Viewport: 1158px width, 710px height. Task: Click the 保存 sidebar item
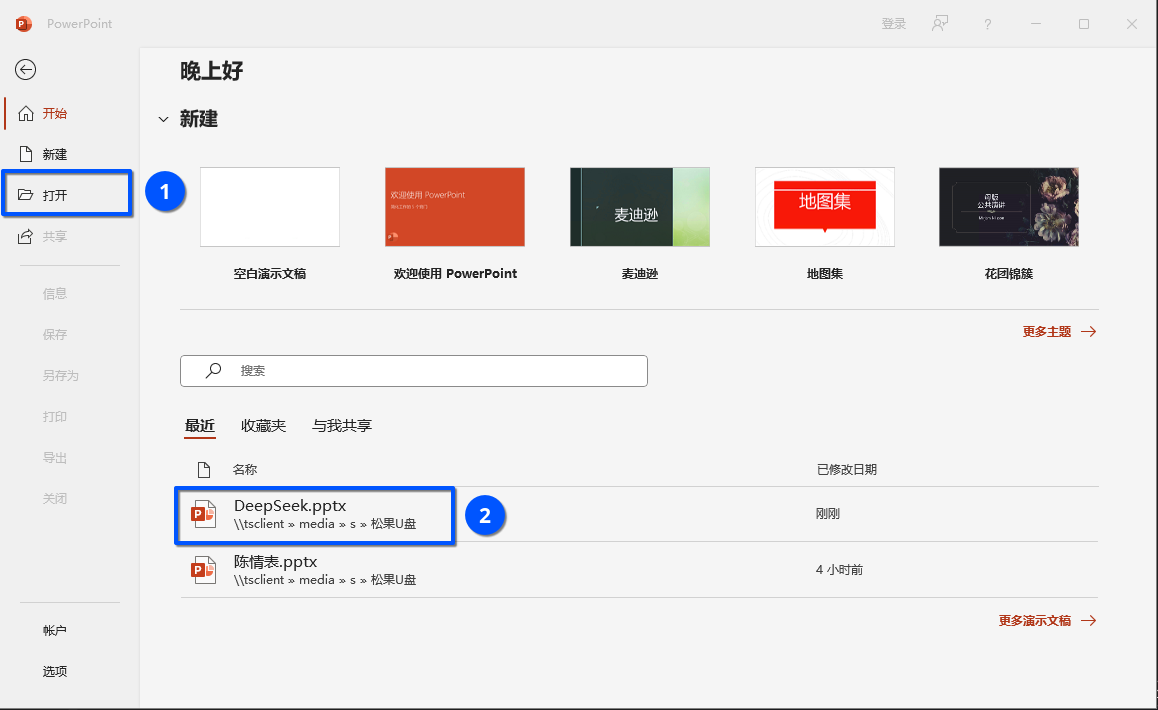tap(55, 335)
